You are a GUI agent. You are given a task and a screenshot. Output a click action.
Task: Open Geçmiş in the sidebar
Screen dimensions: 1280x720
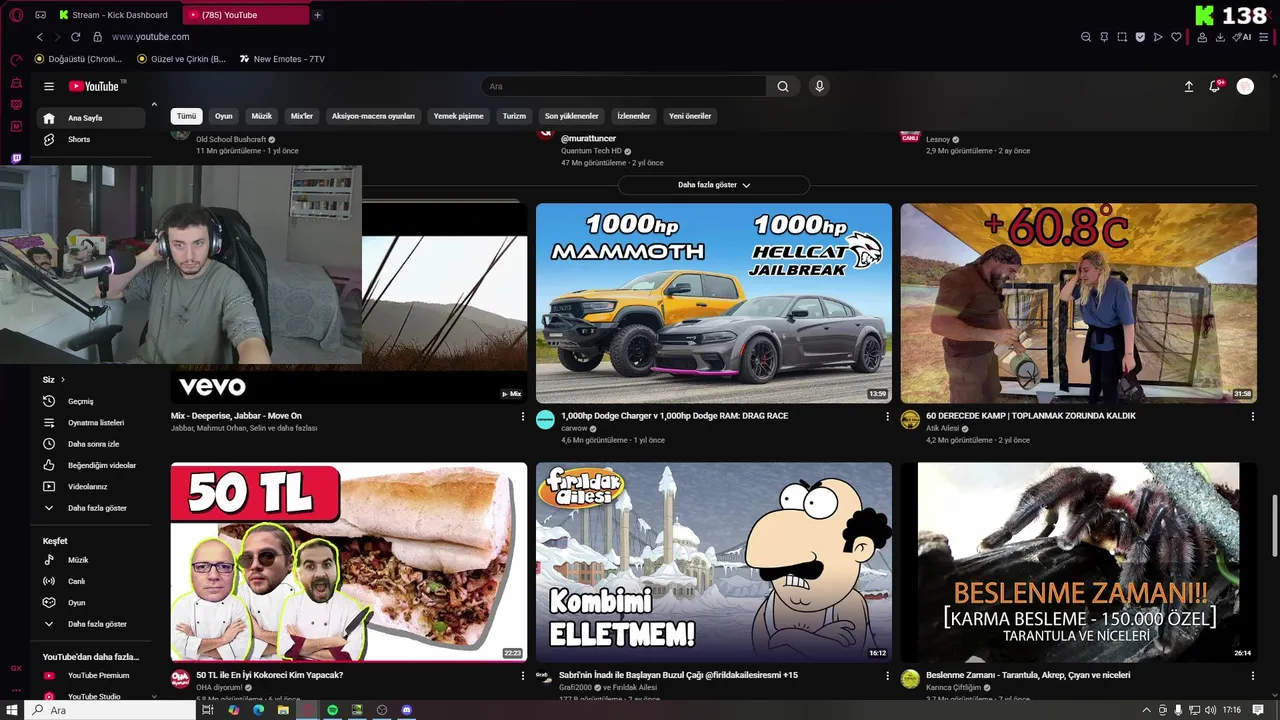tap(91, 401)
